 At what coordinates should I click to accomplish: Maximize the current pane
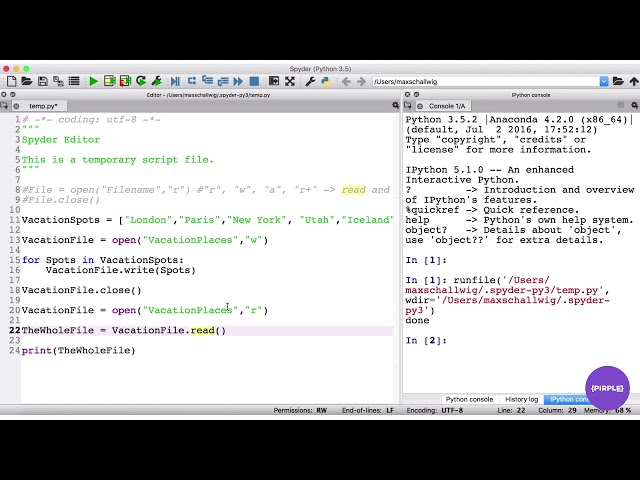click(x=274, y=81)
